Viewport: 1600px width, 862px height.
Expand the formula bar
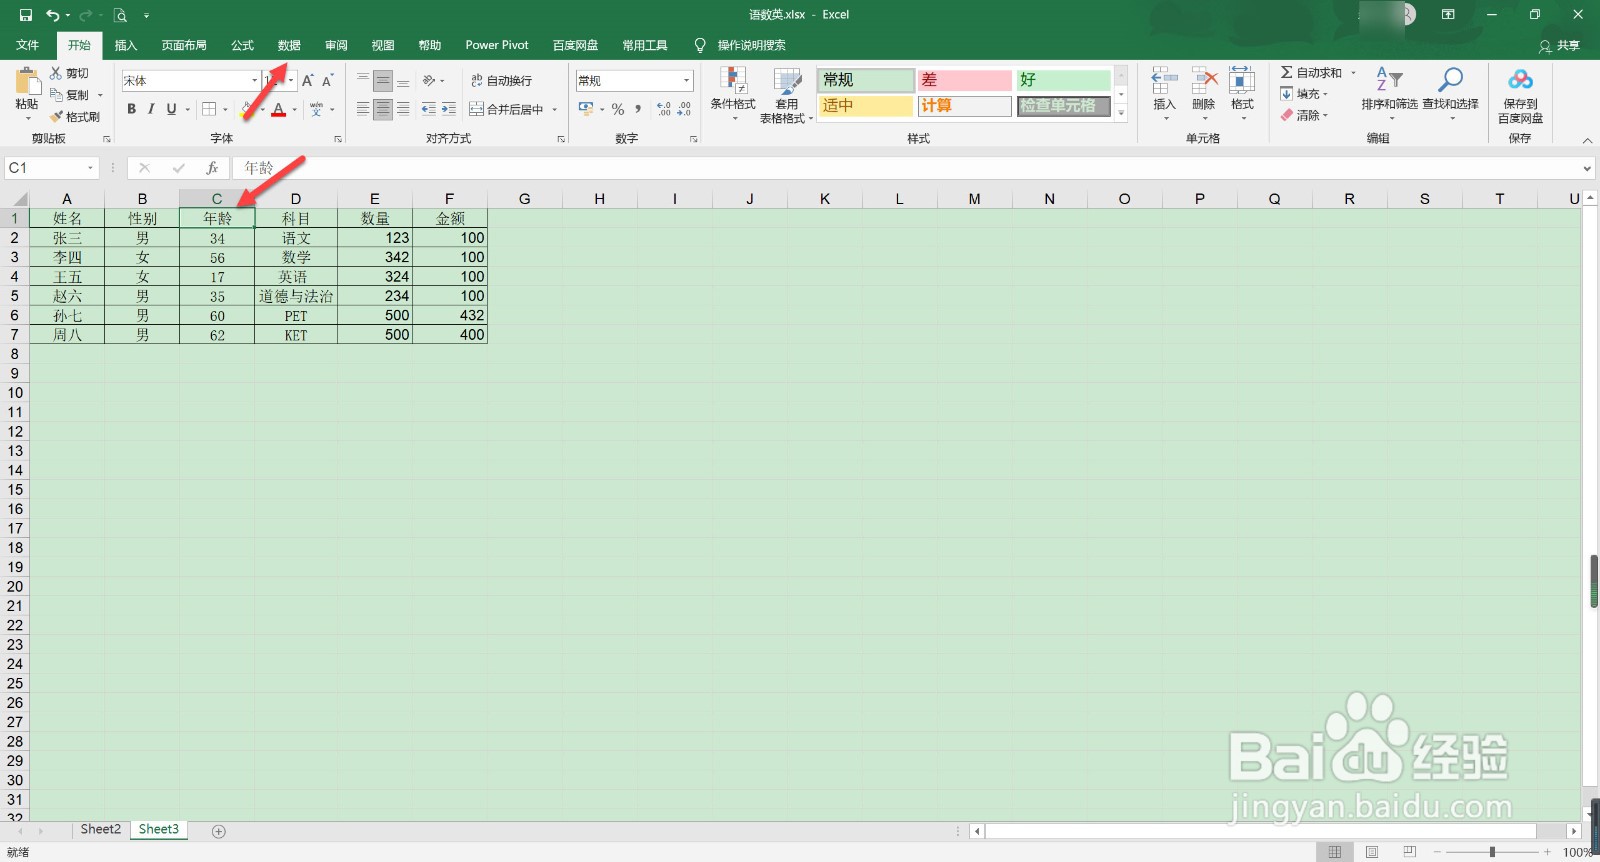(x=1587, y=168)
